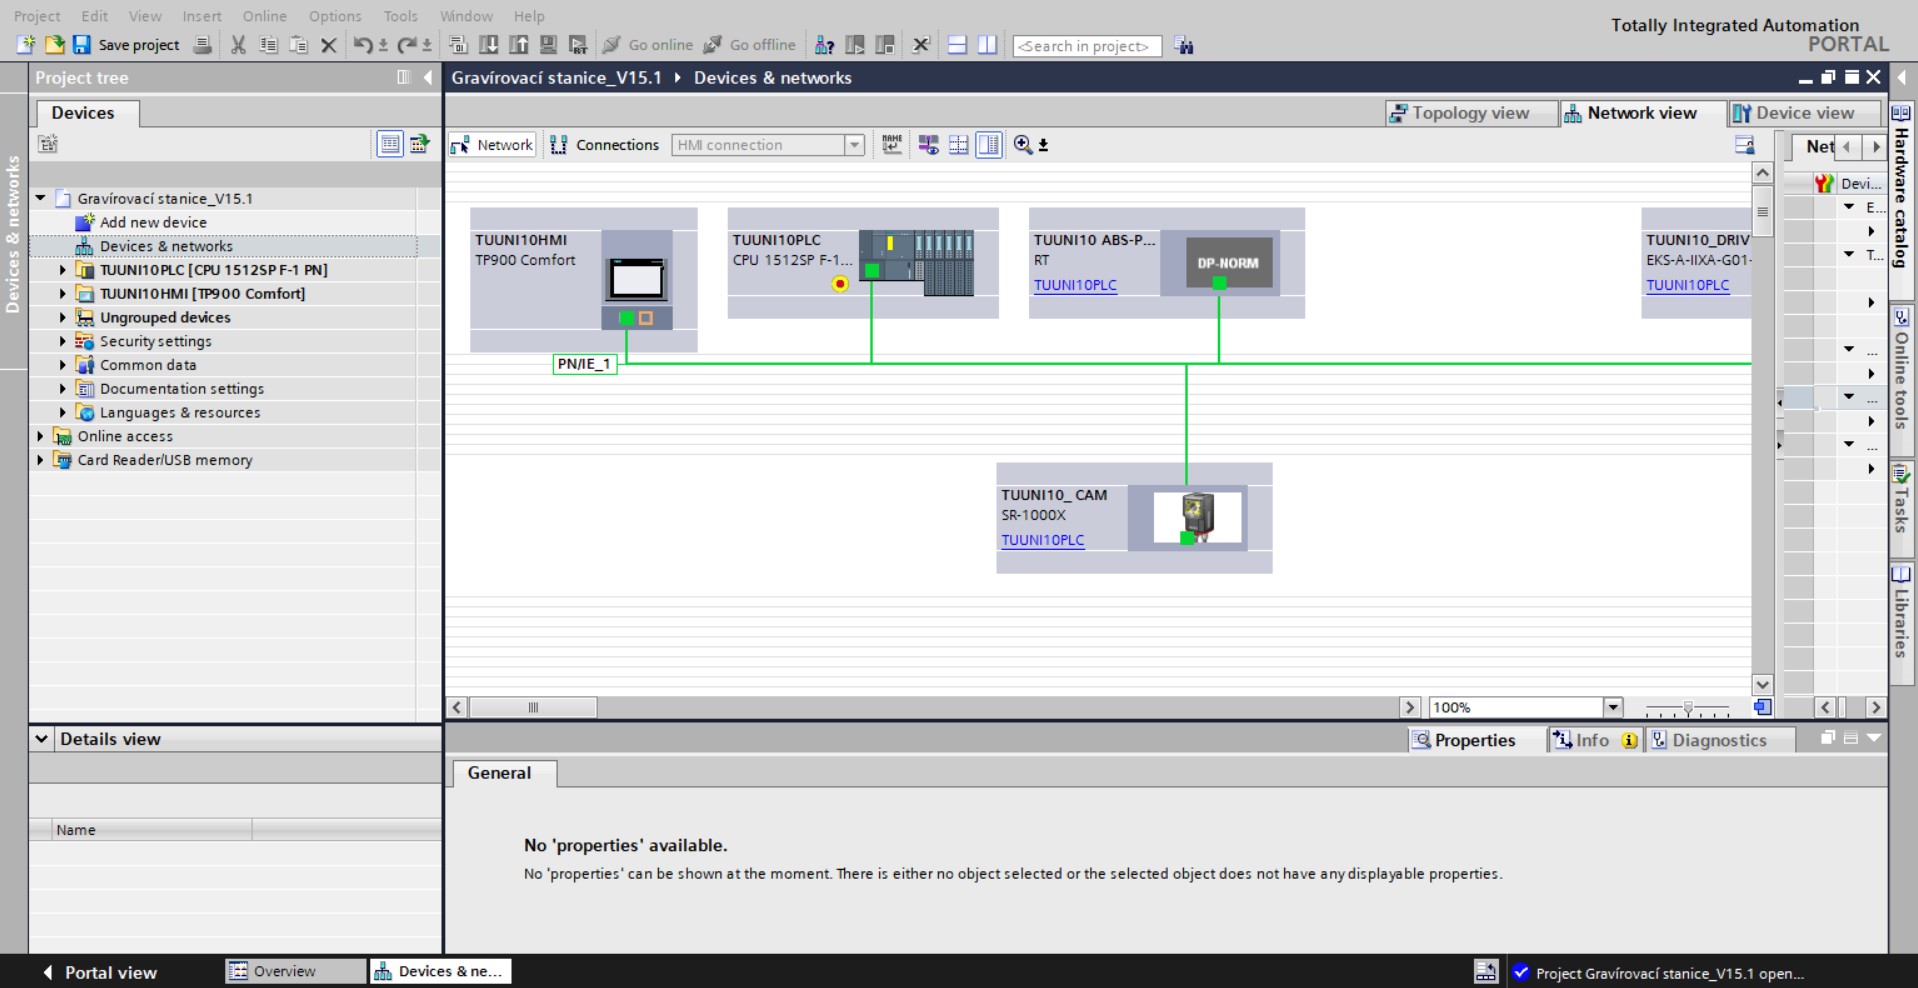1918x988 pixels.
Task: Click the Save project button
Action: point(127,45)
